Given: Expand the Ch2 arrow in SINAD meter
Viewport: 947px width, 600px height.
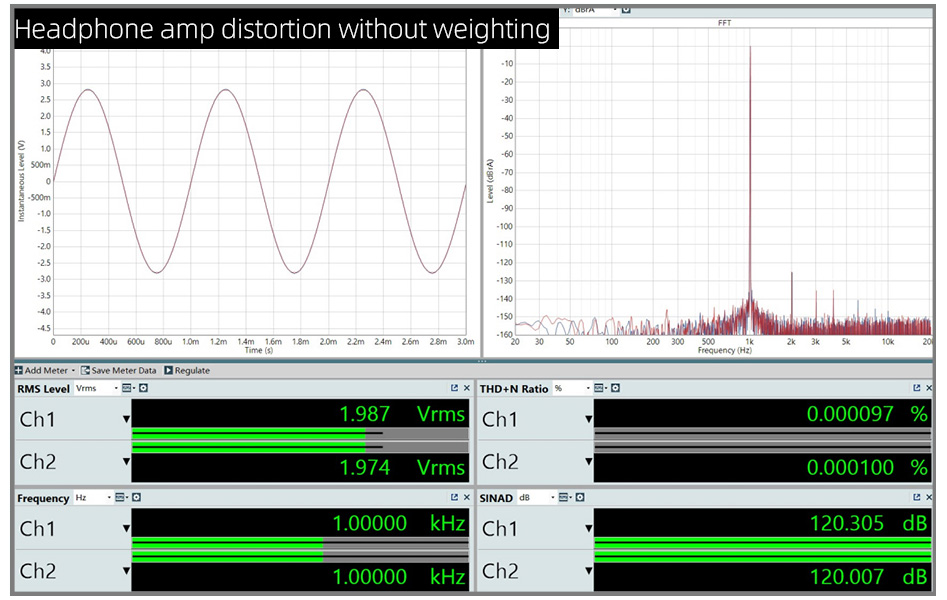Looking at the screenshot, I should [589, 572].
